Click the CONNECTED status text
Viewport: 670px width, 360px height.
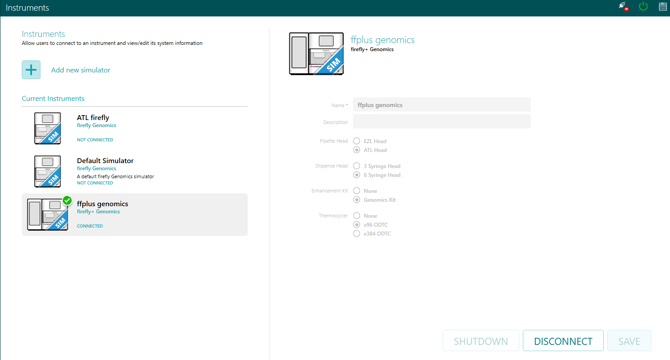point(90,226)
